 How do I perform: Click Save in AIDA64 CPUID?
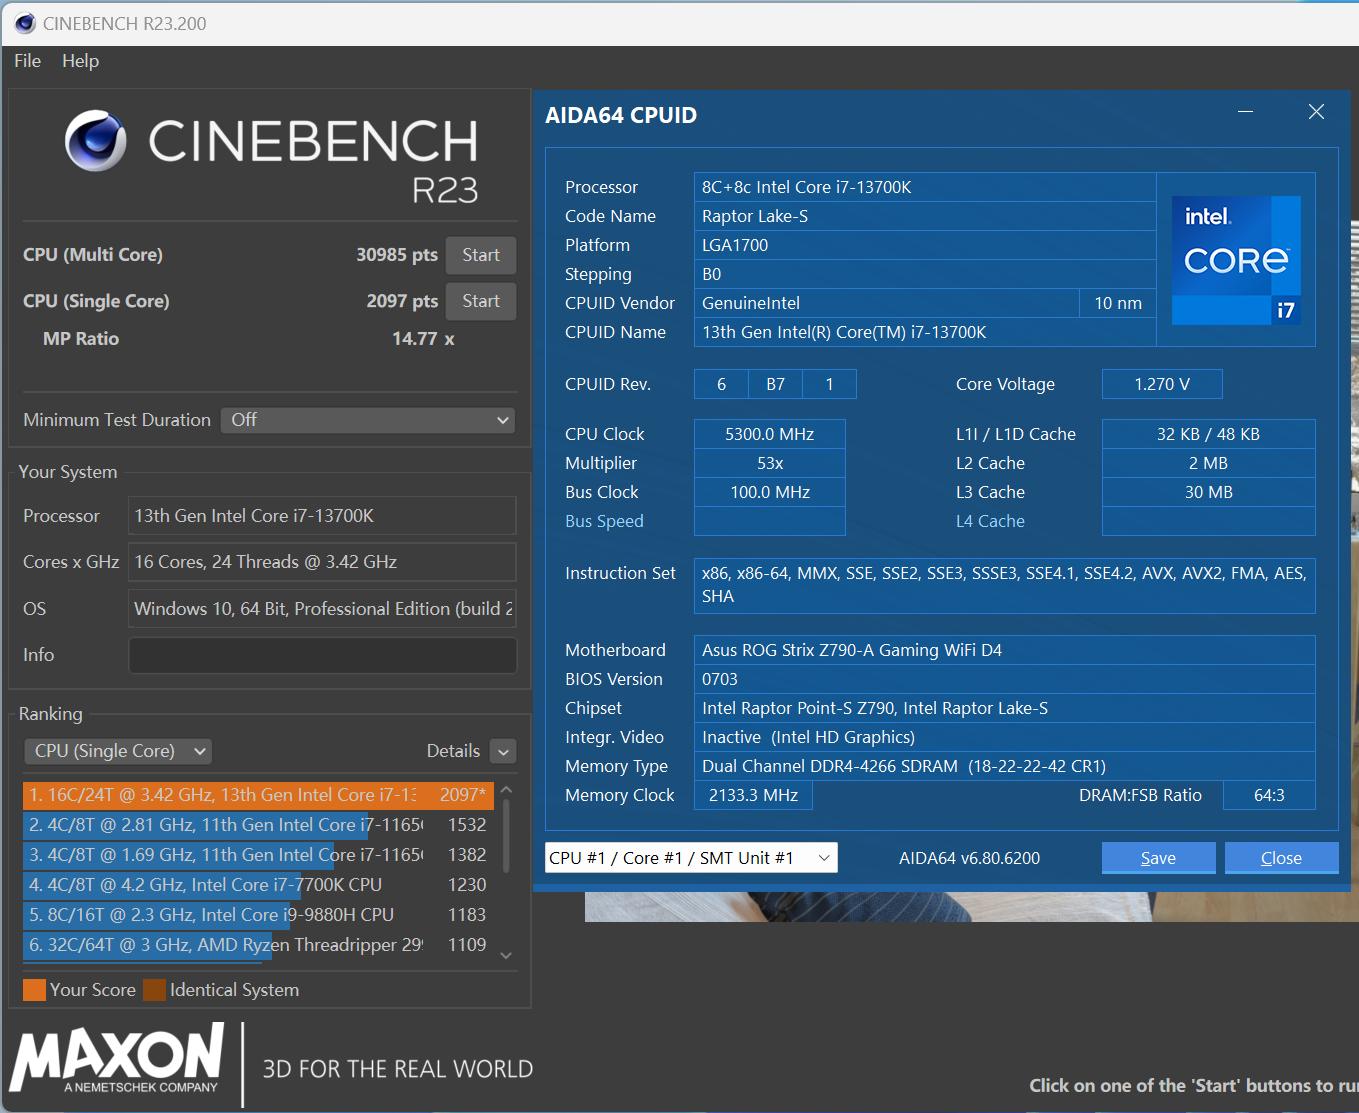(1158, 858)
